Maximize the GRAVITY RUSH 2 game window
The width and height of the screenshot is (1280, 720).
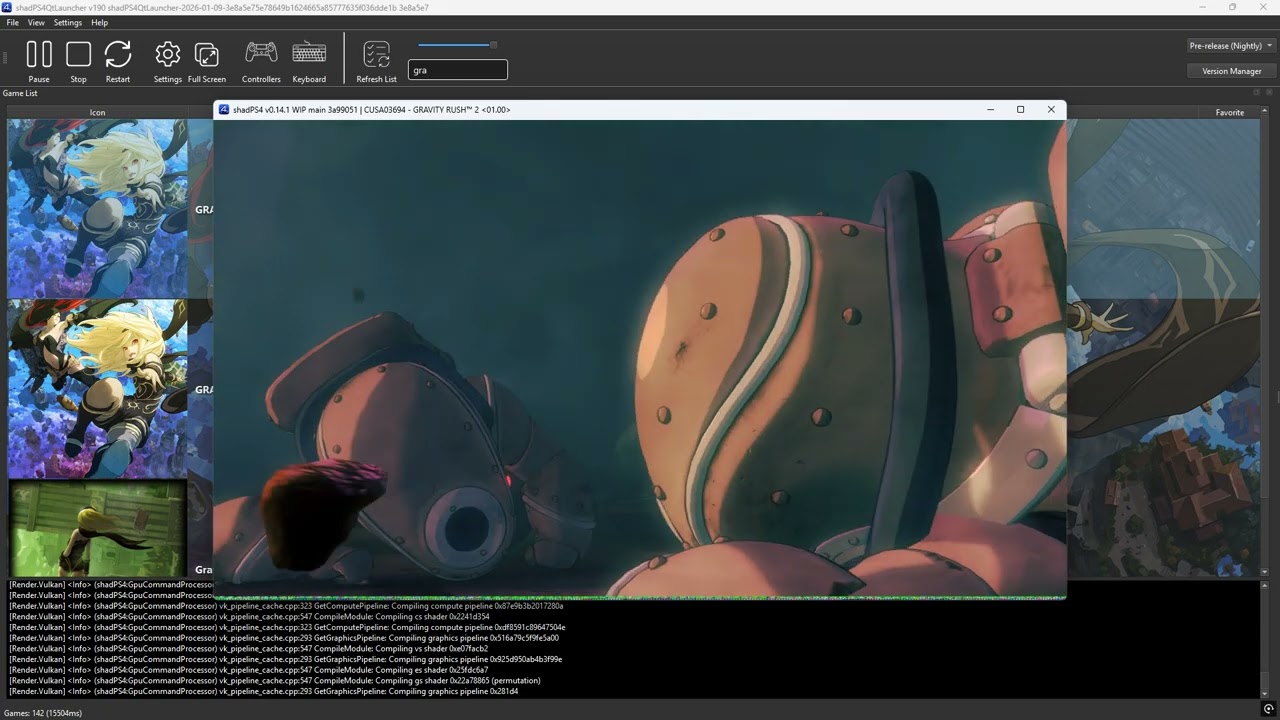(1020, 109)
